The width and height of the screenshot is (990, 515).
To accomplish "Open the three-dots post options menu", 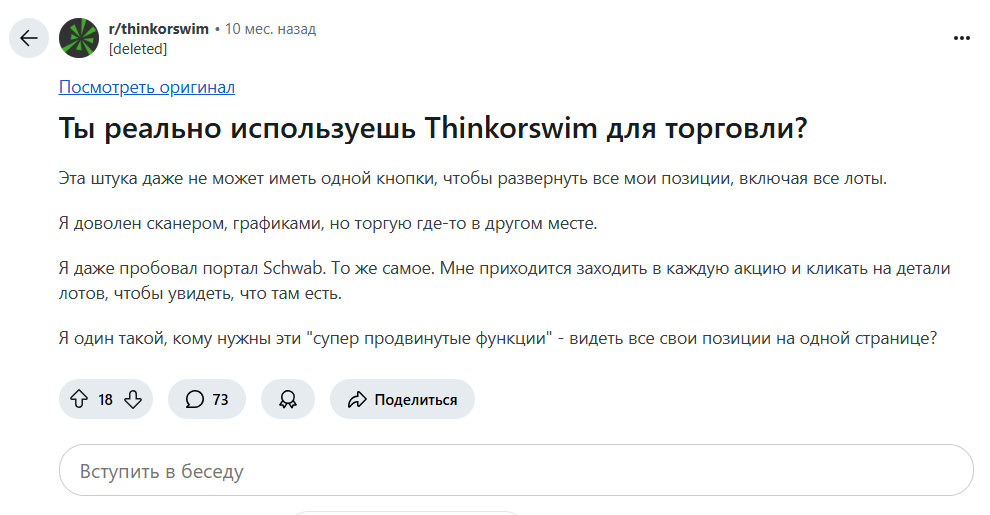I will (962, 38).
